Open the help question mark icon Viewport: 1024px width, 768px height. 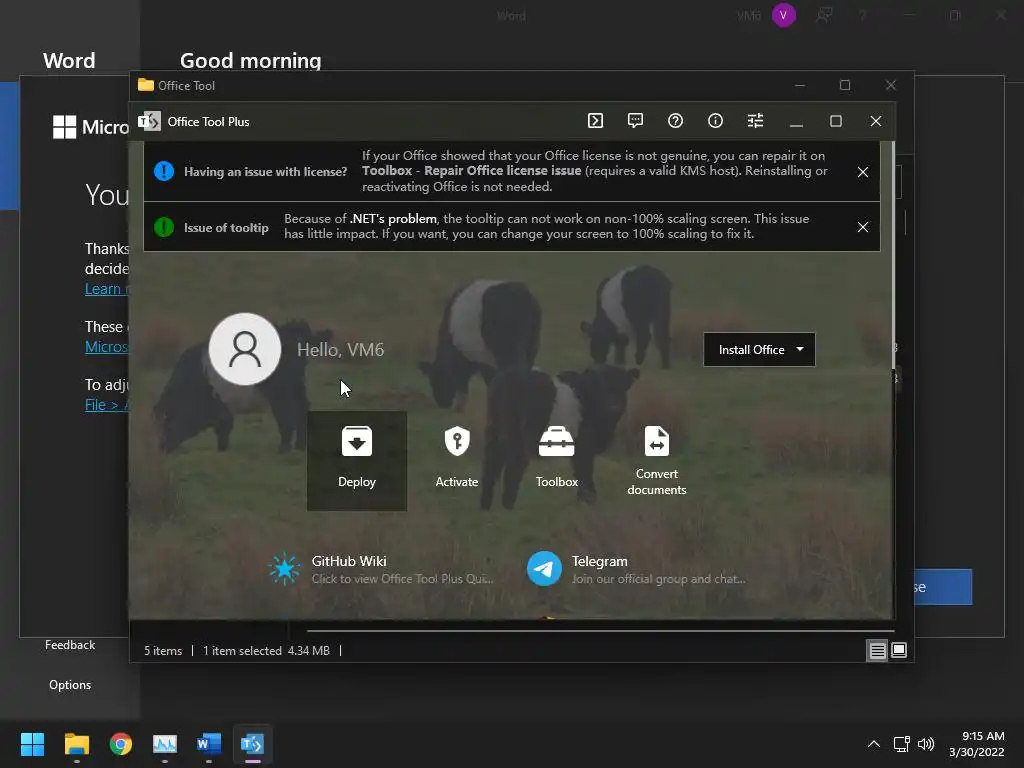[675, 121]
